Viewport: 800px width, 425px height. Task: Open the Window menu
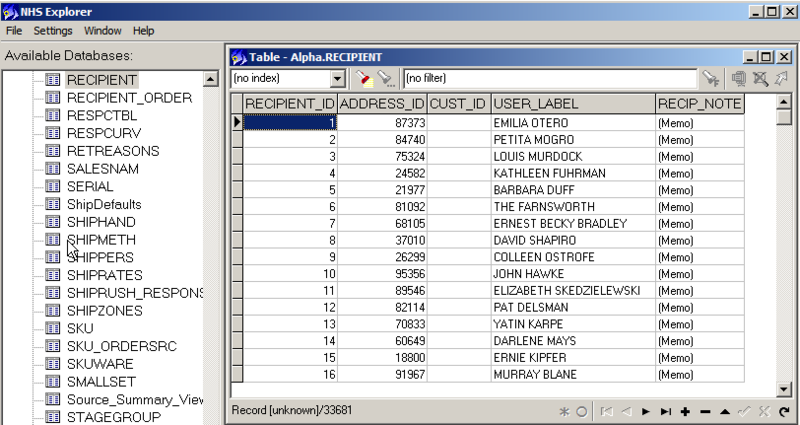(x=103, y=31)
